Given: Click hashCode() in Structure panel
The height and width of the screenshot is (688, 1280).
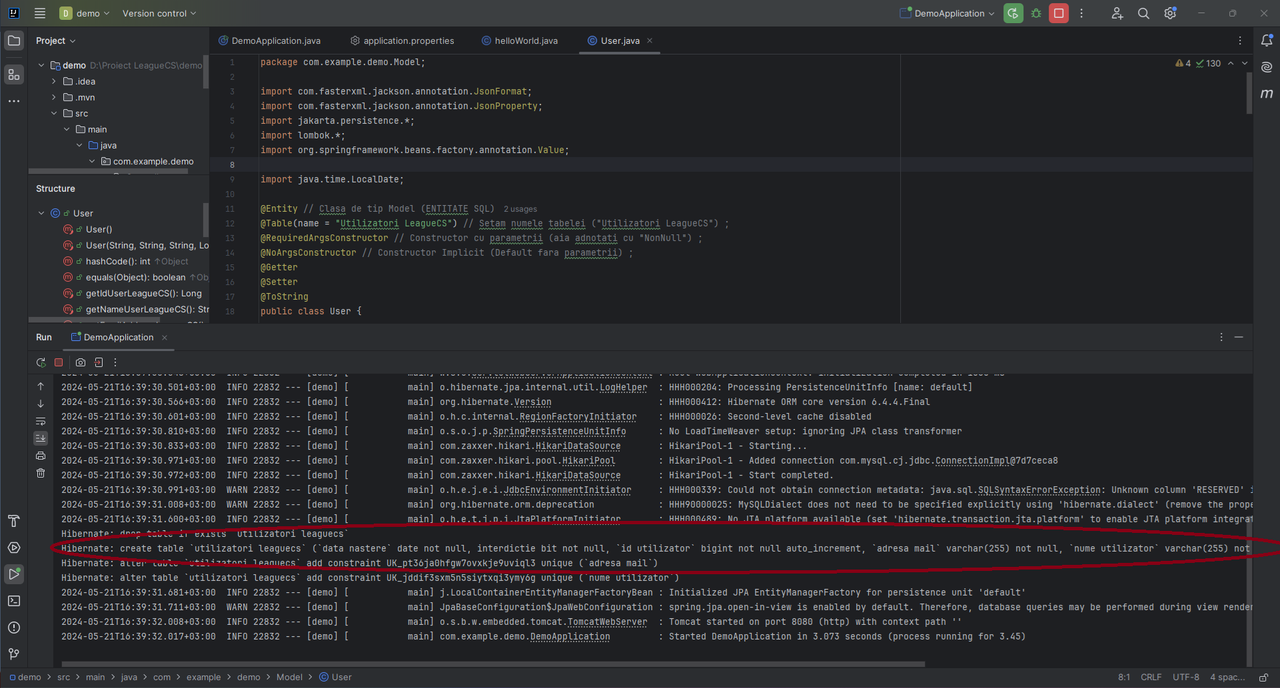Looking at the screenshot, I should [118, 261].
